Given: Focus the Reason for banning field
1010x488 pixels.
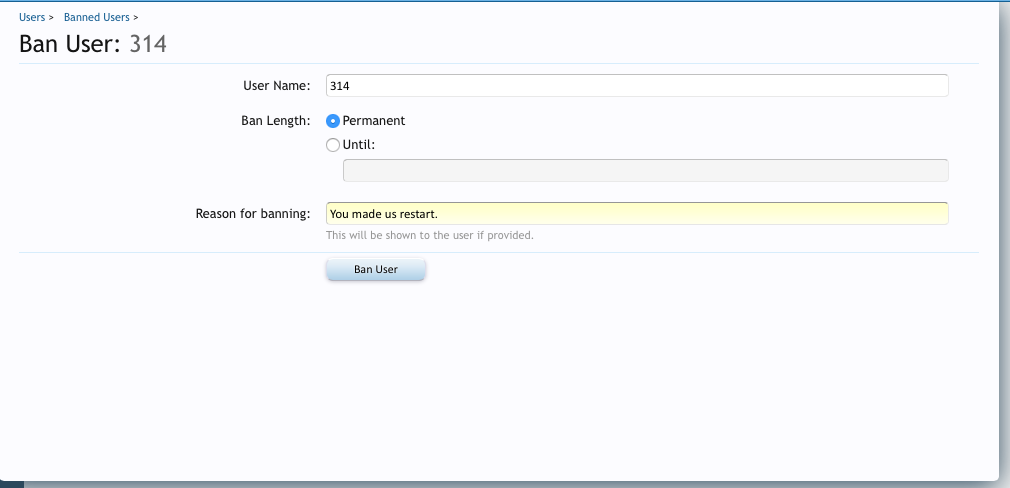Looking at the screenshot, I should click(x=636, y=214).
